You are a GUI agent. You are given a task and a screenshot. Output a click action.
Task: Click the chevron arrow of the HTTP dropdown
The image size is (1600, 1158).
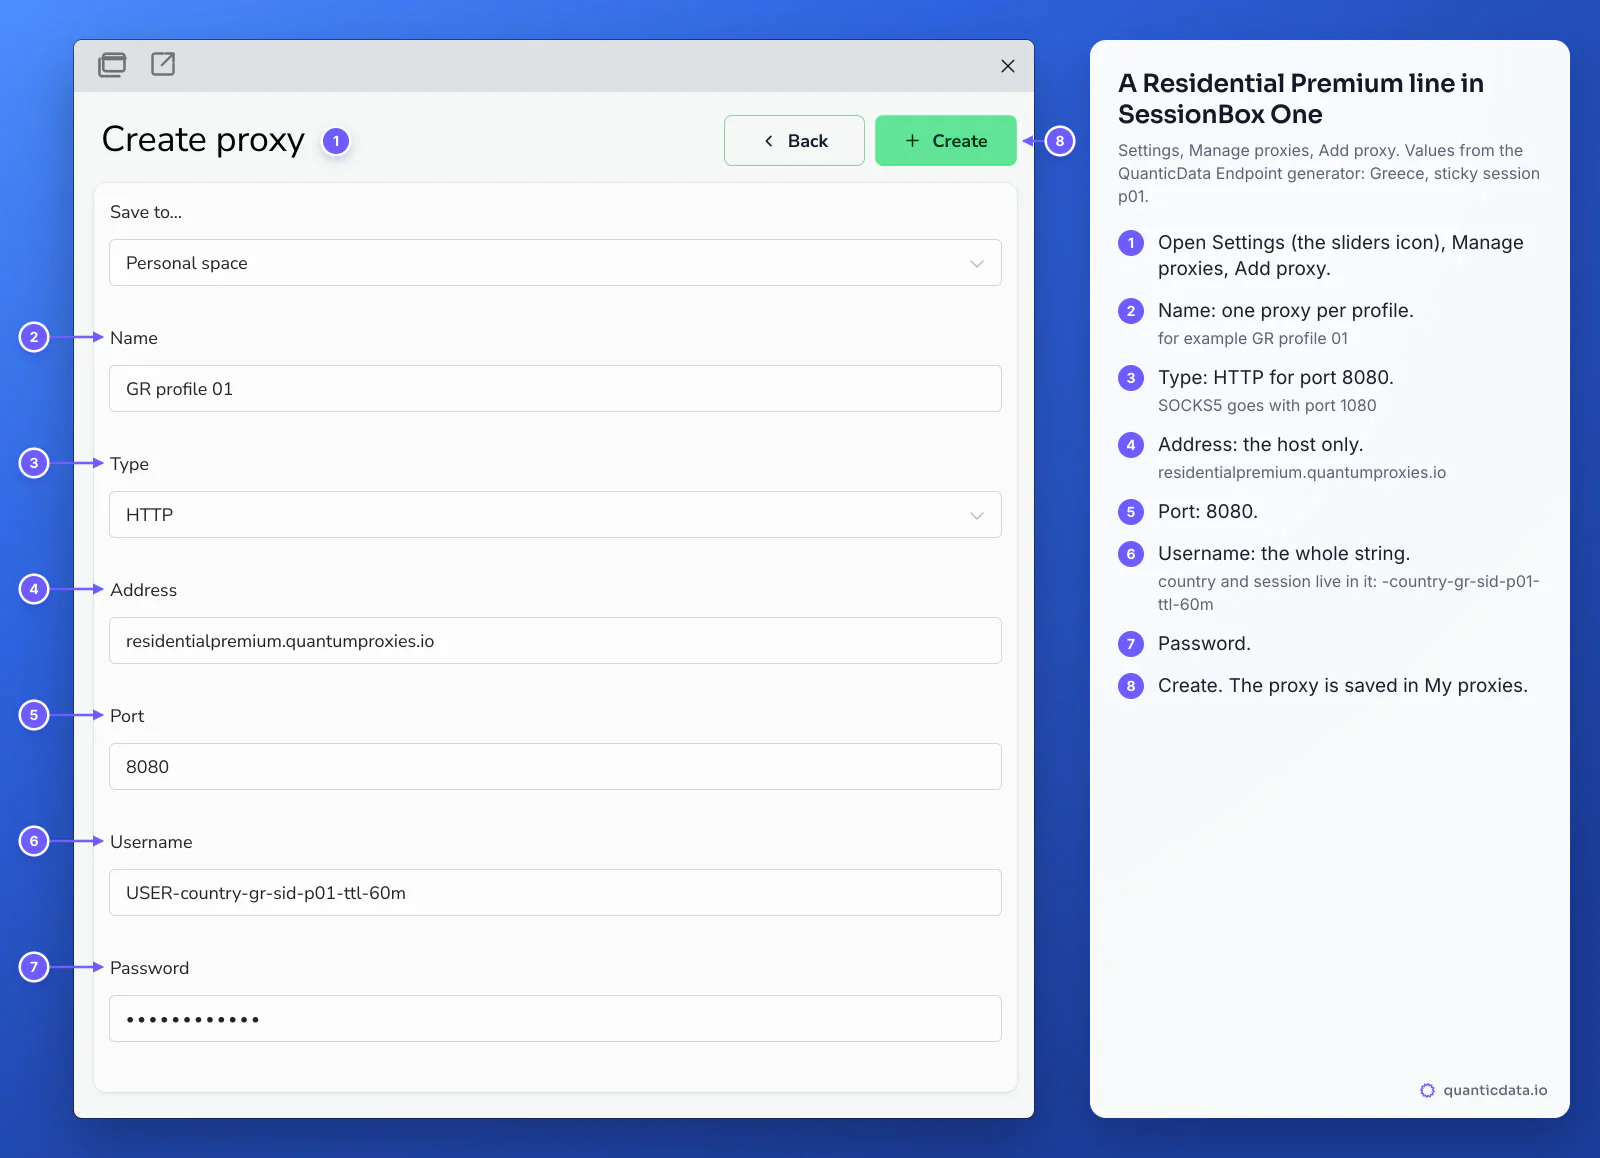pyautogui.click(x=977, y=516)
